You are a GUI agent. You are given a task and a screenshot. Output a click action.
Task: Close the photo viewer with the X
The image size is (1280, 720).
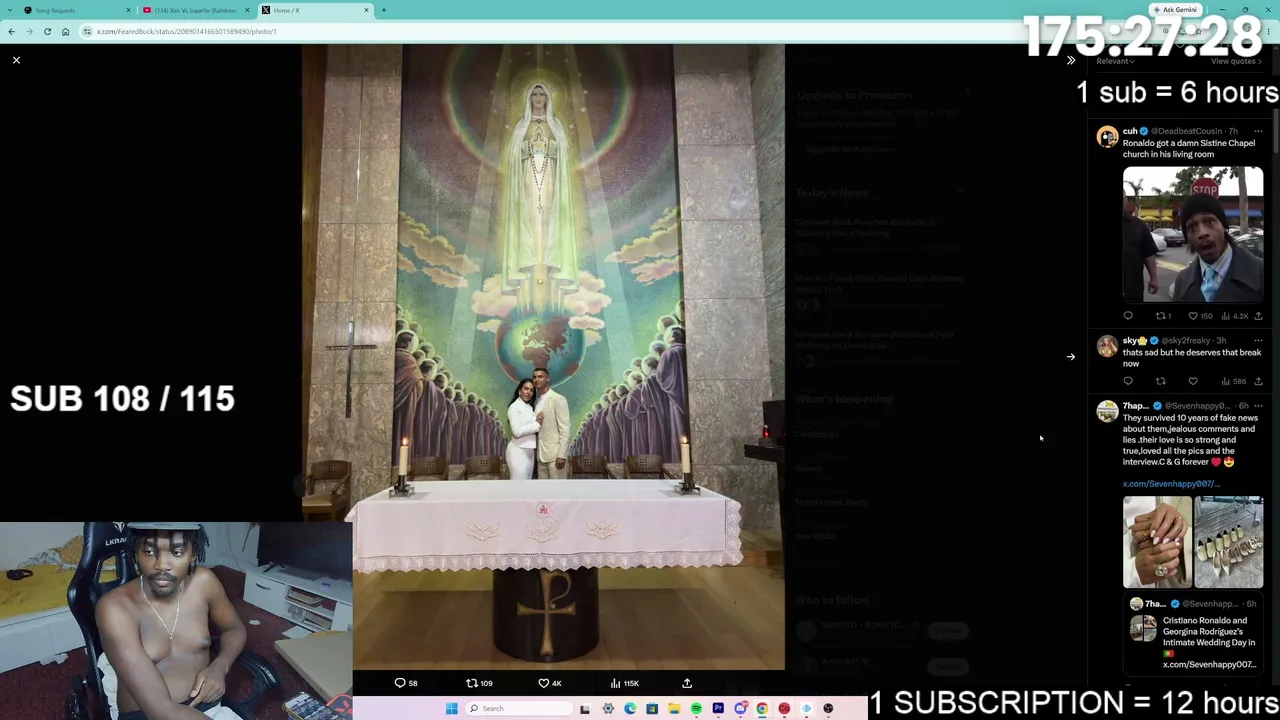[16, 60]
